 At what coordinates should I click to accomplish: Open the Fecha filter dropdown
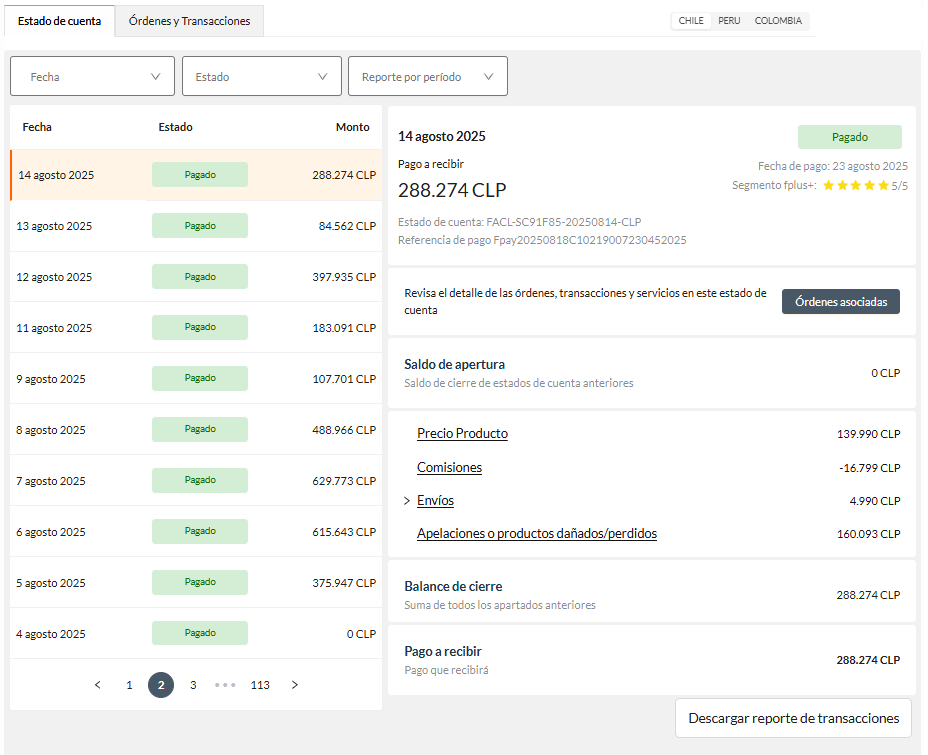coord(92,76)
